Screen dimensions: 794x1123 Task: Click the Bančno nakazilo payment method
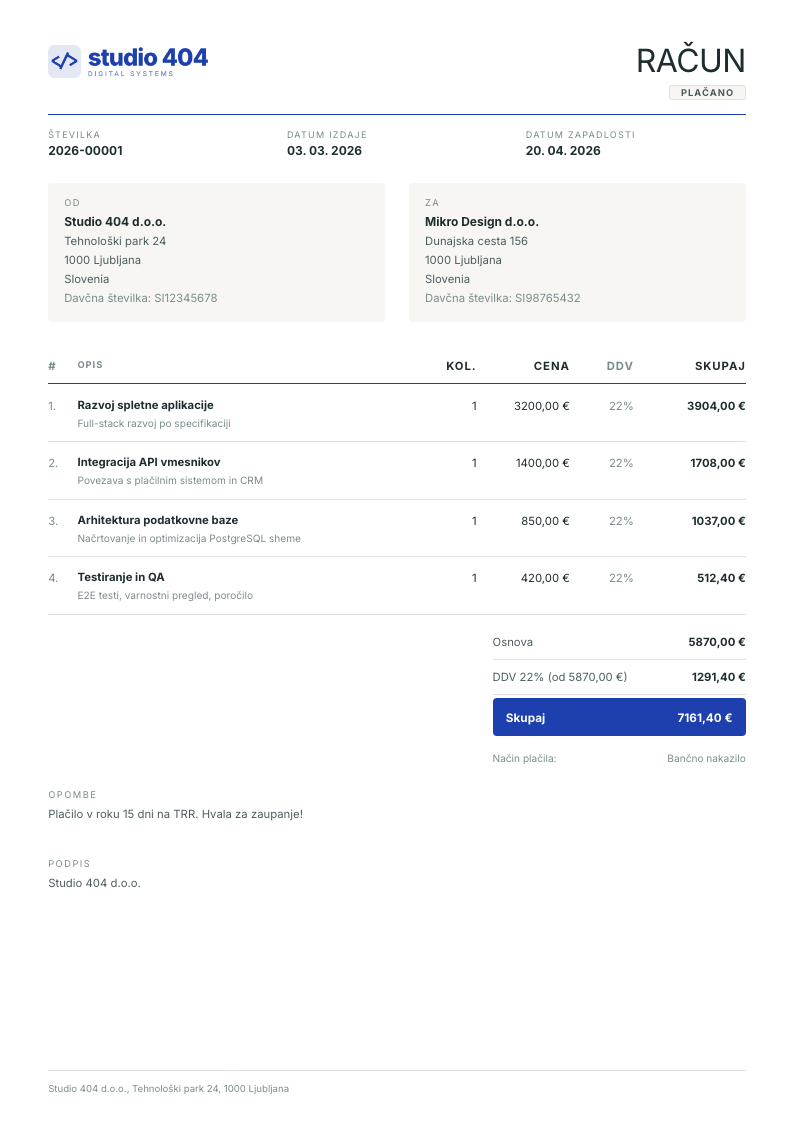coord(706,758)
